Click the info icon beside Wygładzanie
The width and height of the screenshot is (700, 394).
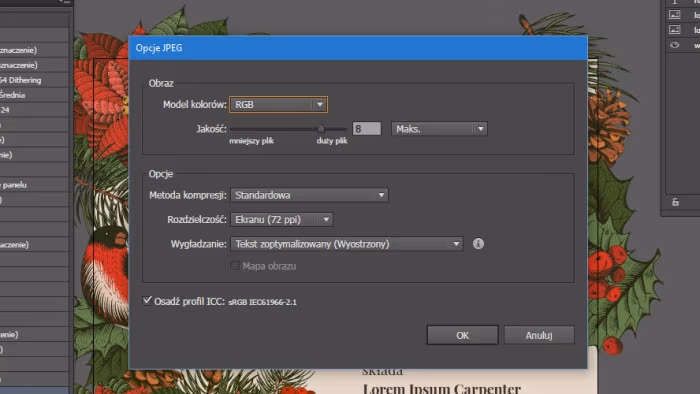tap(478, 244)
